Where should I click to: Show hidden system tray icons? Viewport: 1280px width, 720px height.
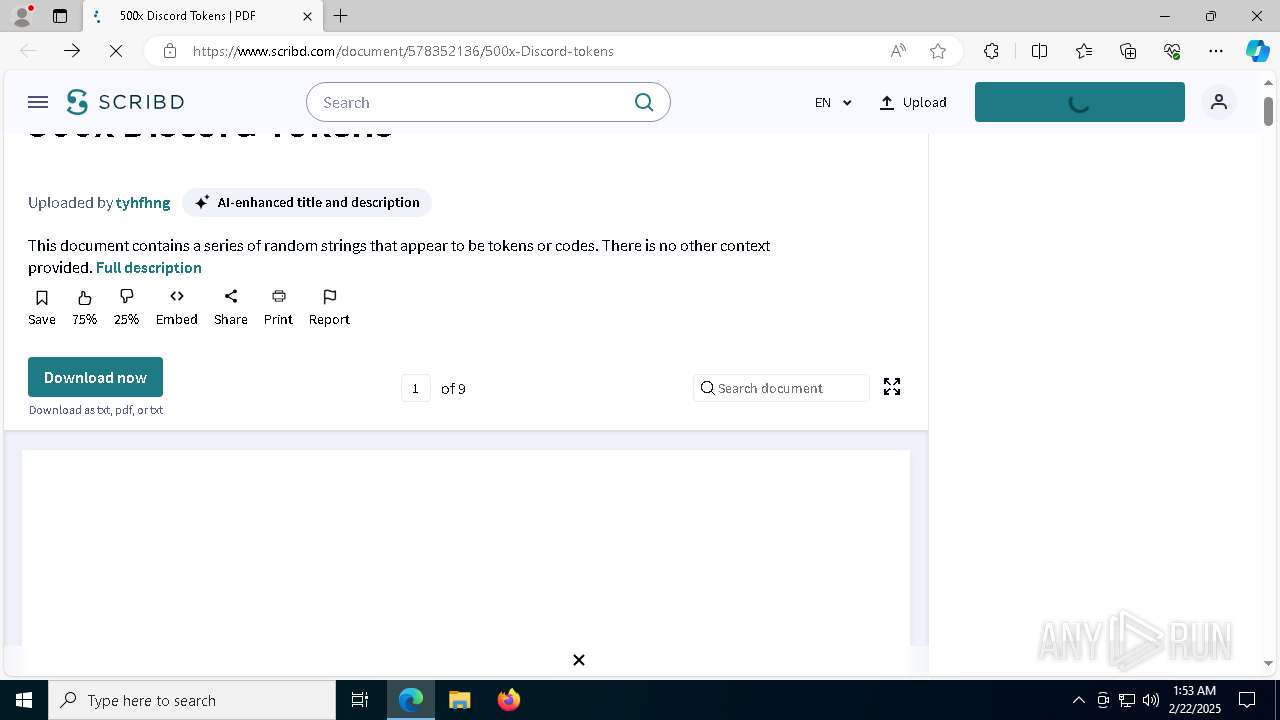[x=1078, y=700]
